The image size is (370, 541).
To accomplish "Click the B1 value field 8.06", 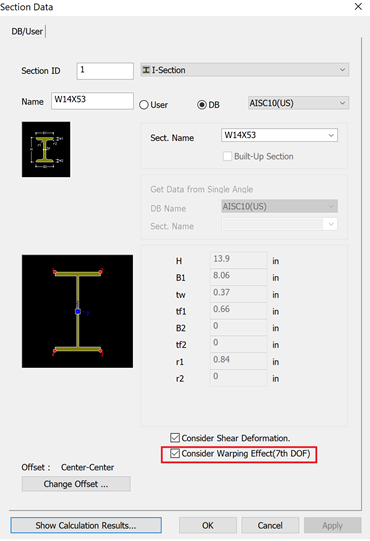I will coord(238,277).
